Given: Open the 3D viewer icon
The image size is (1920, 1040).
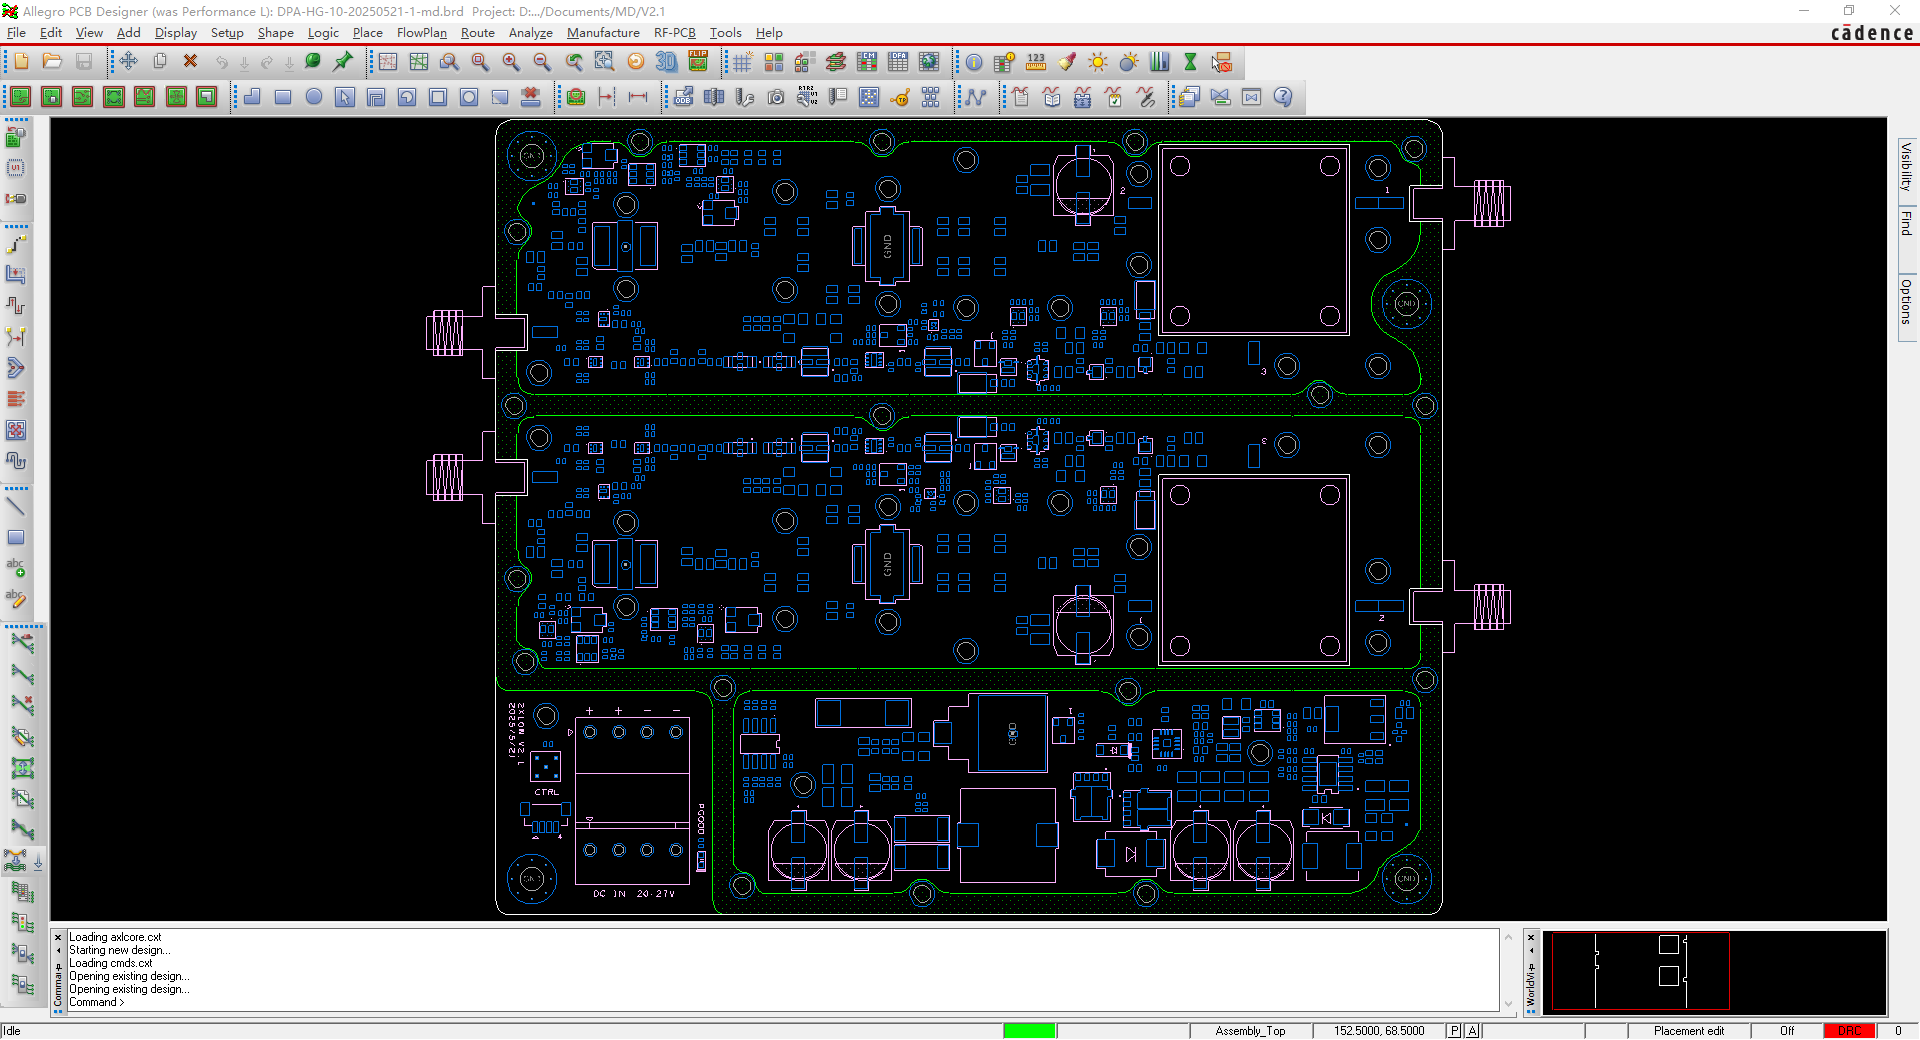Looking at the screenshot, I should click(x=666, y=62).
